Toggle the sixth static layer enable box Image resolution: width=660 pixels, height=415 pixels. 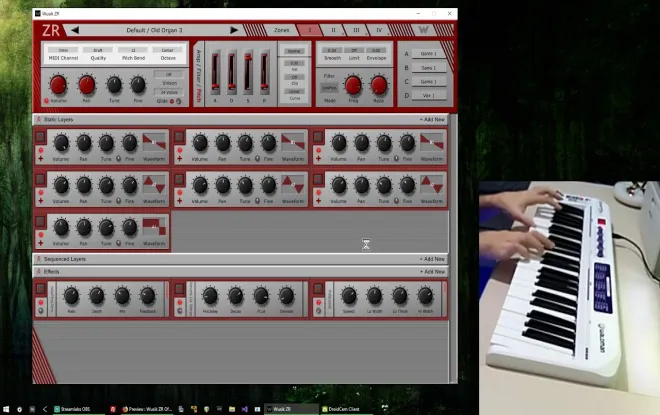318,179
